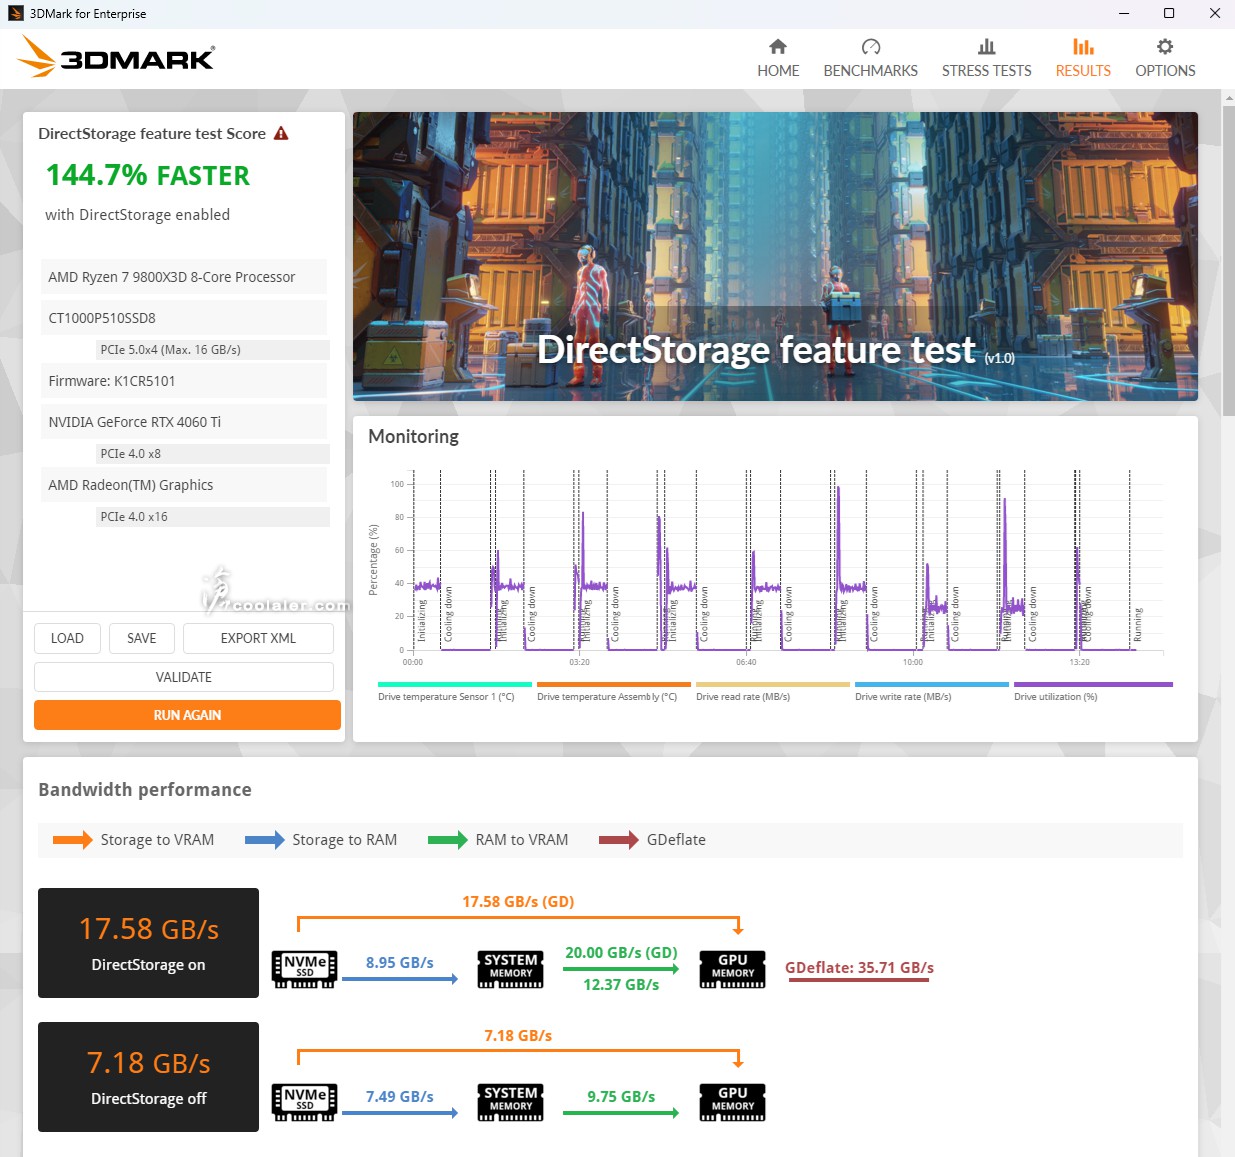Open the STRESS TESTS tab
The width and height of the screenshot is (1235, 1157).
986,58
